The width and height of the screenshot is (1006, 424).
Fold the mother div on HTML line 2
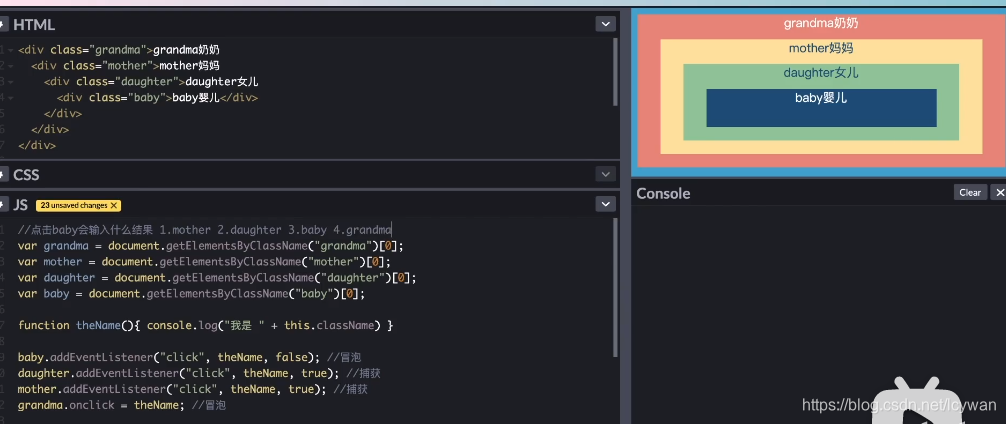coord(11,66)
